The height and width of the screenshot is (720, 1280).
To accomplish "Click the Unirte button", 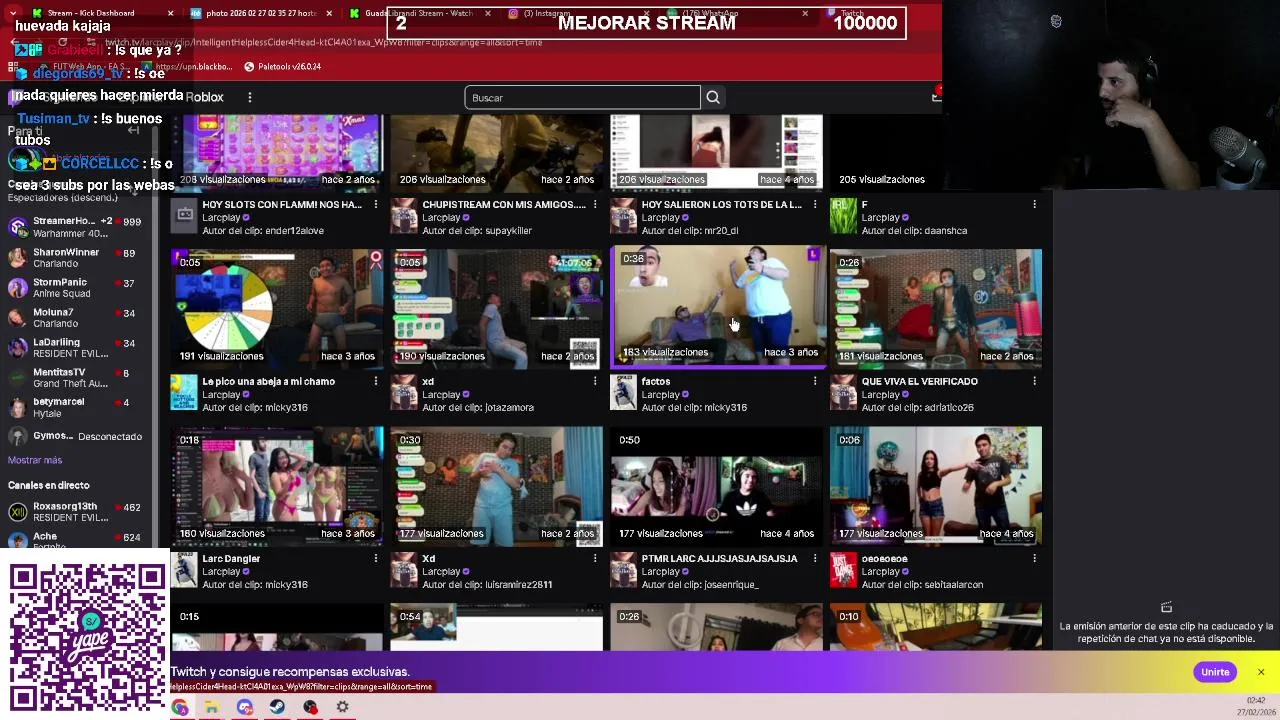I will [1215, 672].
